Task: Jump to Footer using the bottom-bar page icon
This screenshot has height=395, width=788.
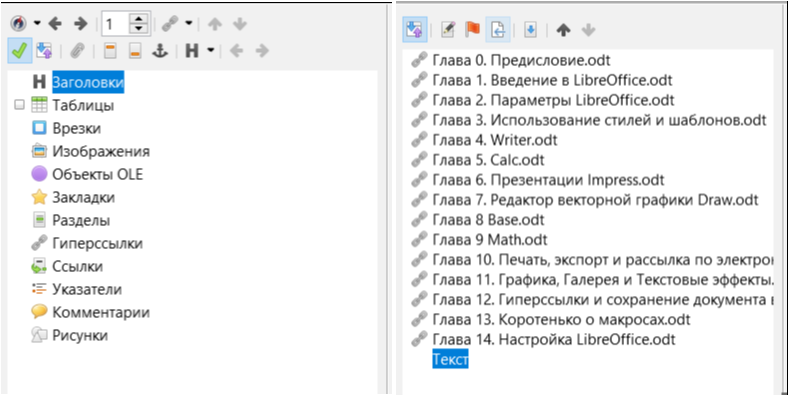Action: click(135, 50)
